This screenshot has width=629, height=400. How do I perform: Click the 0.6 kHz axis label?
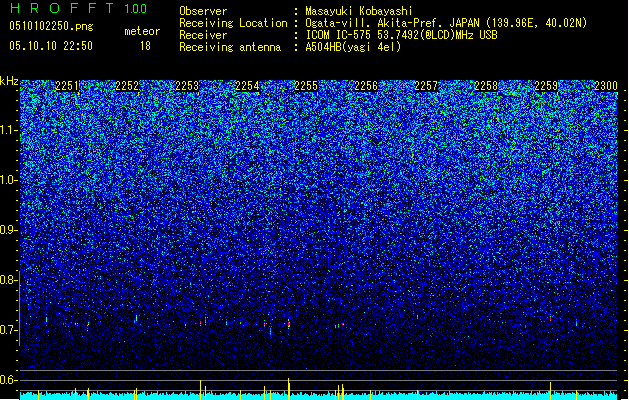tap(9, 380)
